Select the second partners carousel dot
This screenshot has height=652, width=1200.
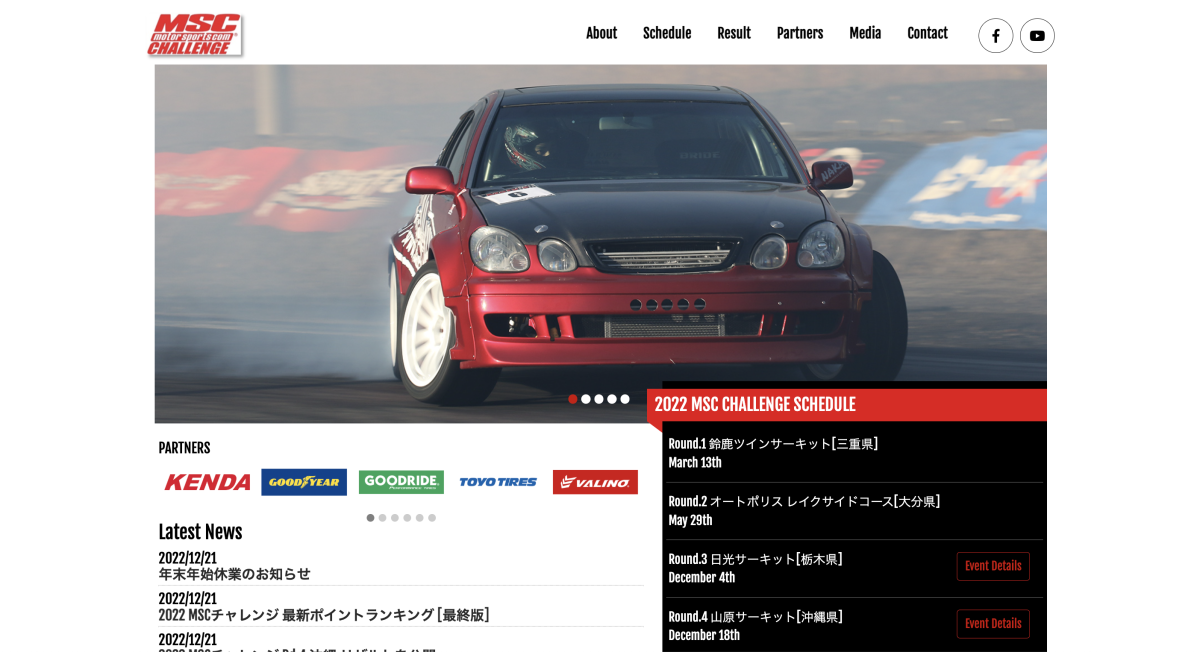tap(383, 518)
